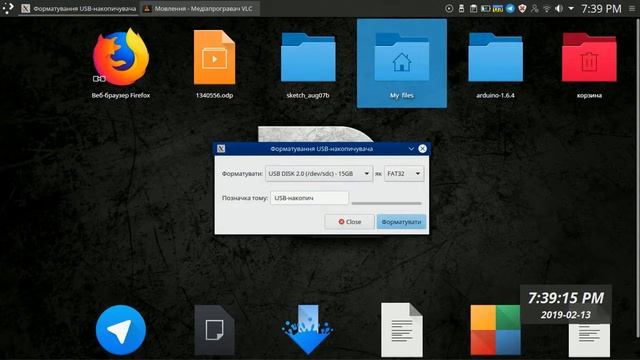Click the format progress bar
The width and height of the screenshot is (640, 360).
pos(386,203)
